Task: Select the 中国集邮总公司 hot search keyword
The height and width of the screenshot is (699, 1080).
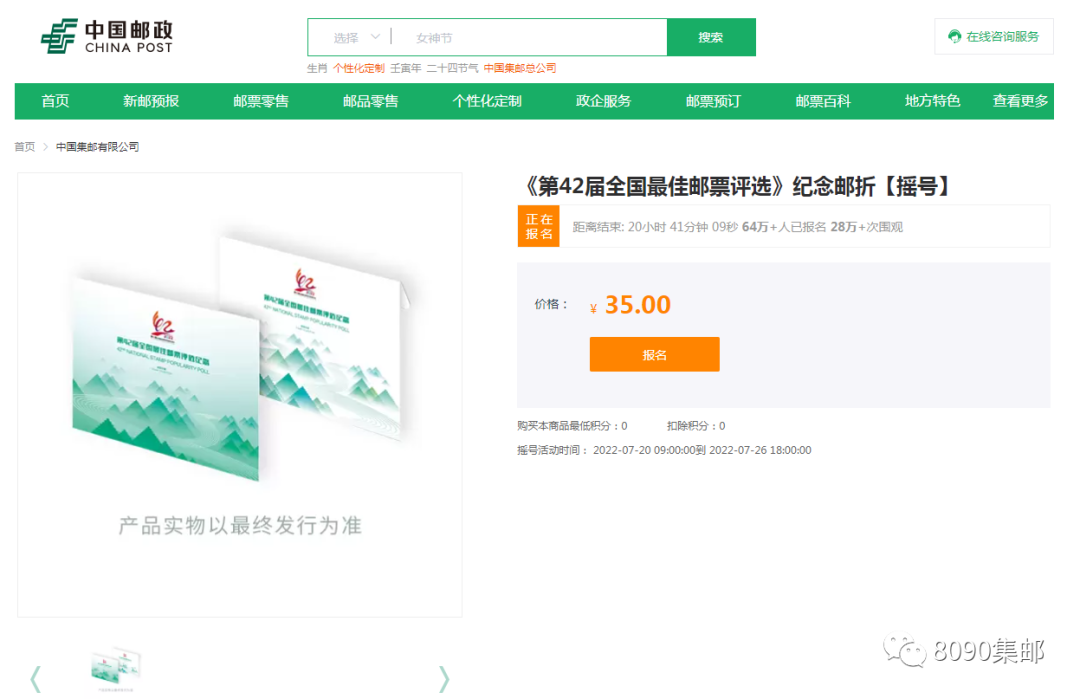Action: pos(519,68)
